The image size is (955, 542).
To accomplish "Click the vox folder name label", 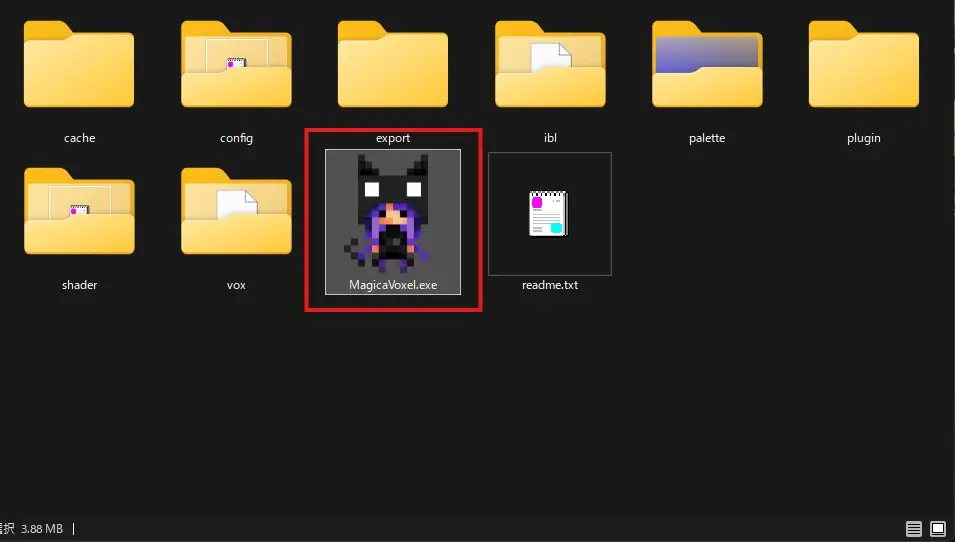I will 236,285.
